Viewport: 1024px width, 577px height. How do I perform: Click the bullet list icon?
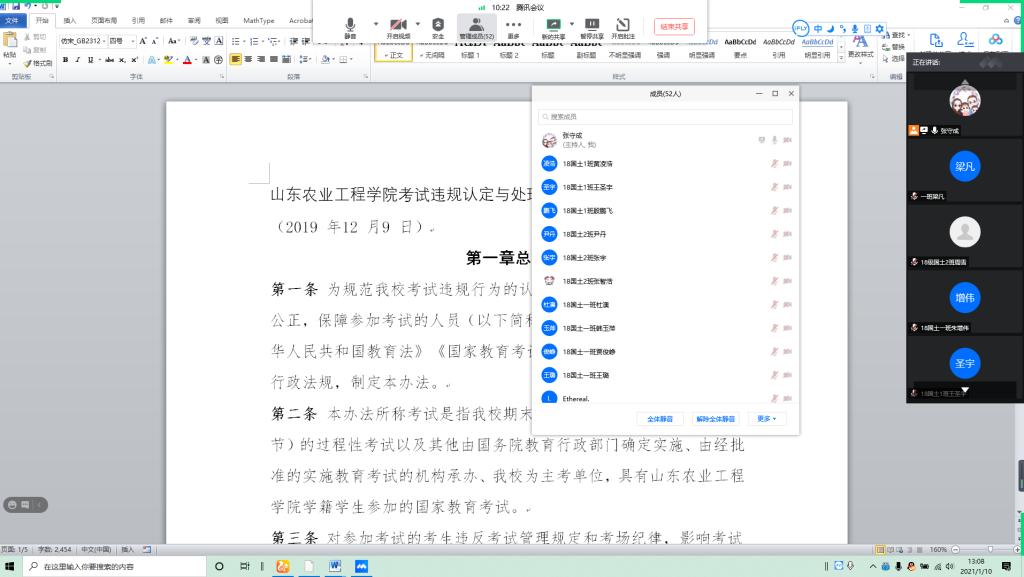(237, 40)
